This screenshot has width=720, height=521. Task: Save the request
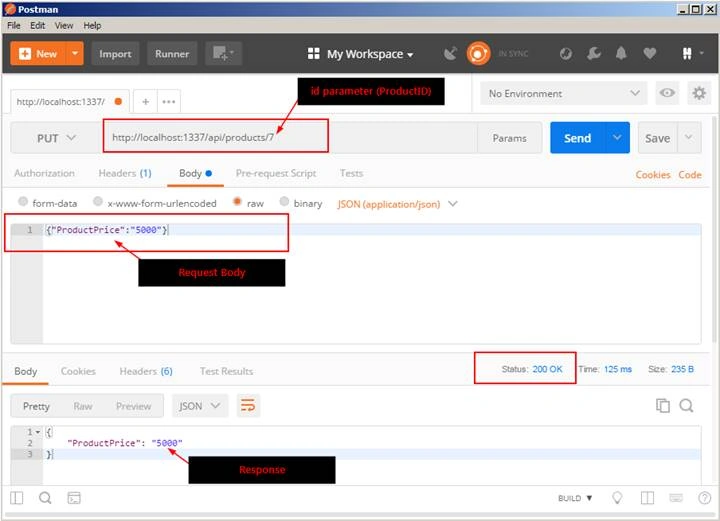[x=657, y=138]
